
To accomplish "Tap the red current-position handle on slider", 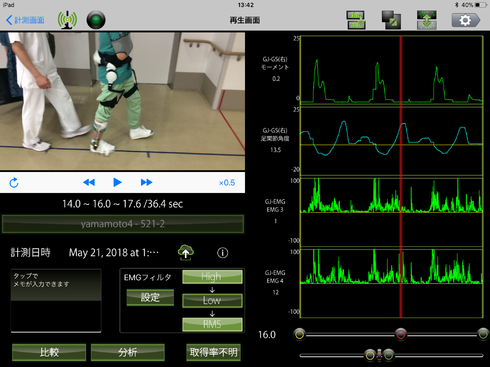I will 401,334.
